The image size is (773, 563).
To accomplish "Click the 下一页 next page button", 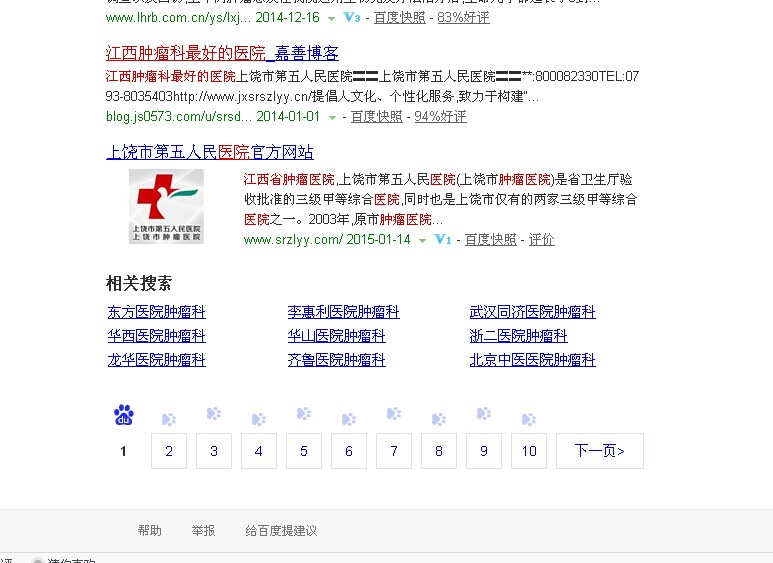I will (x=600, y=451).
